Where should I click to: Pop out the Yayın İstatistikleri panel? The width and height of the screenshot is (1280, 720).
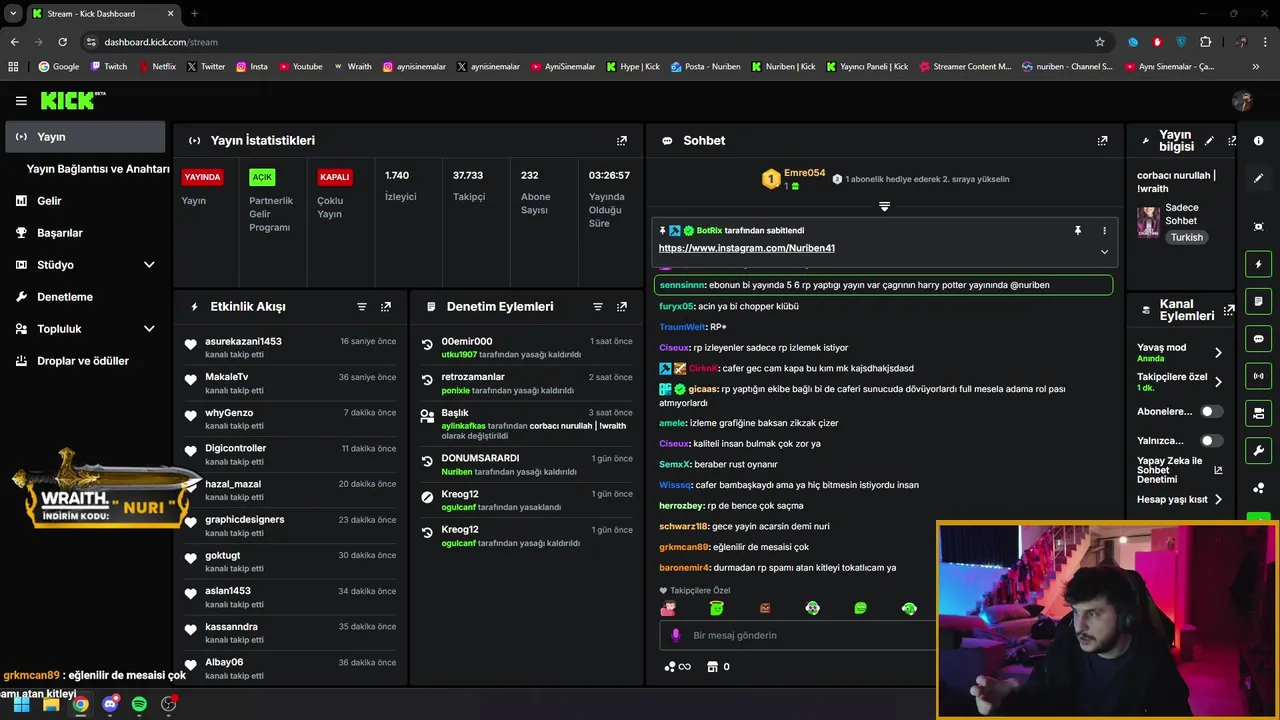coord(622,141)
